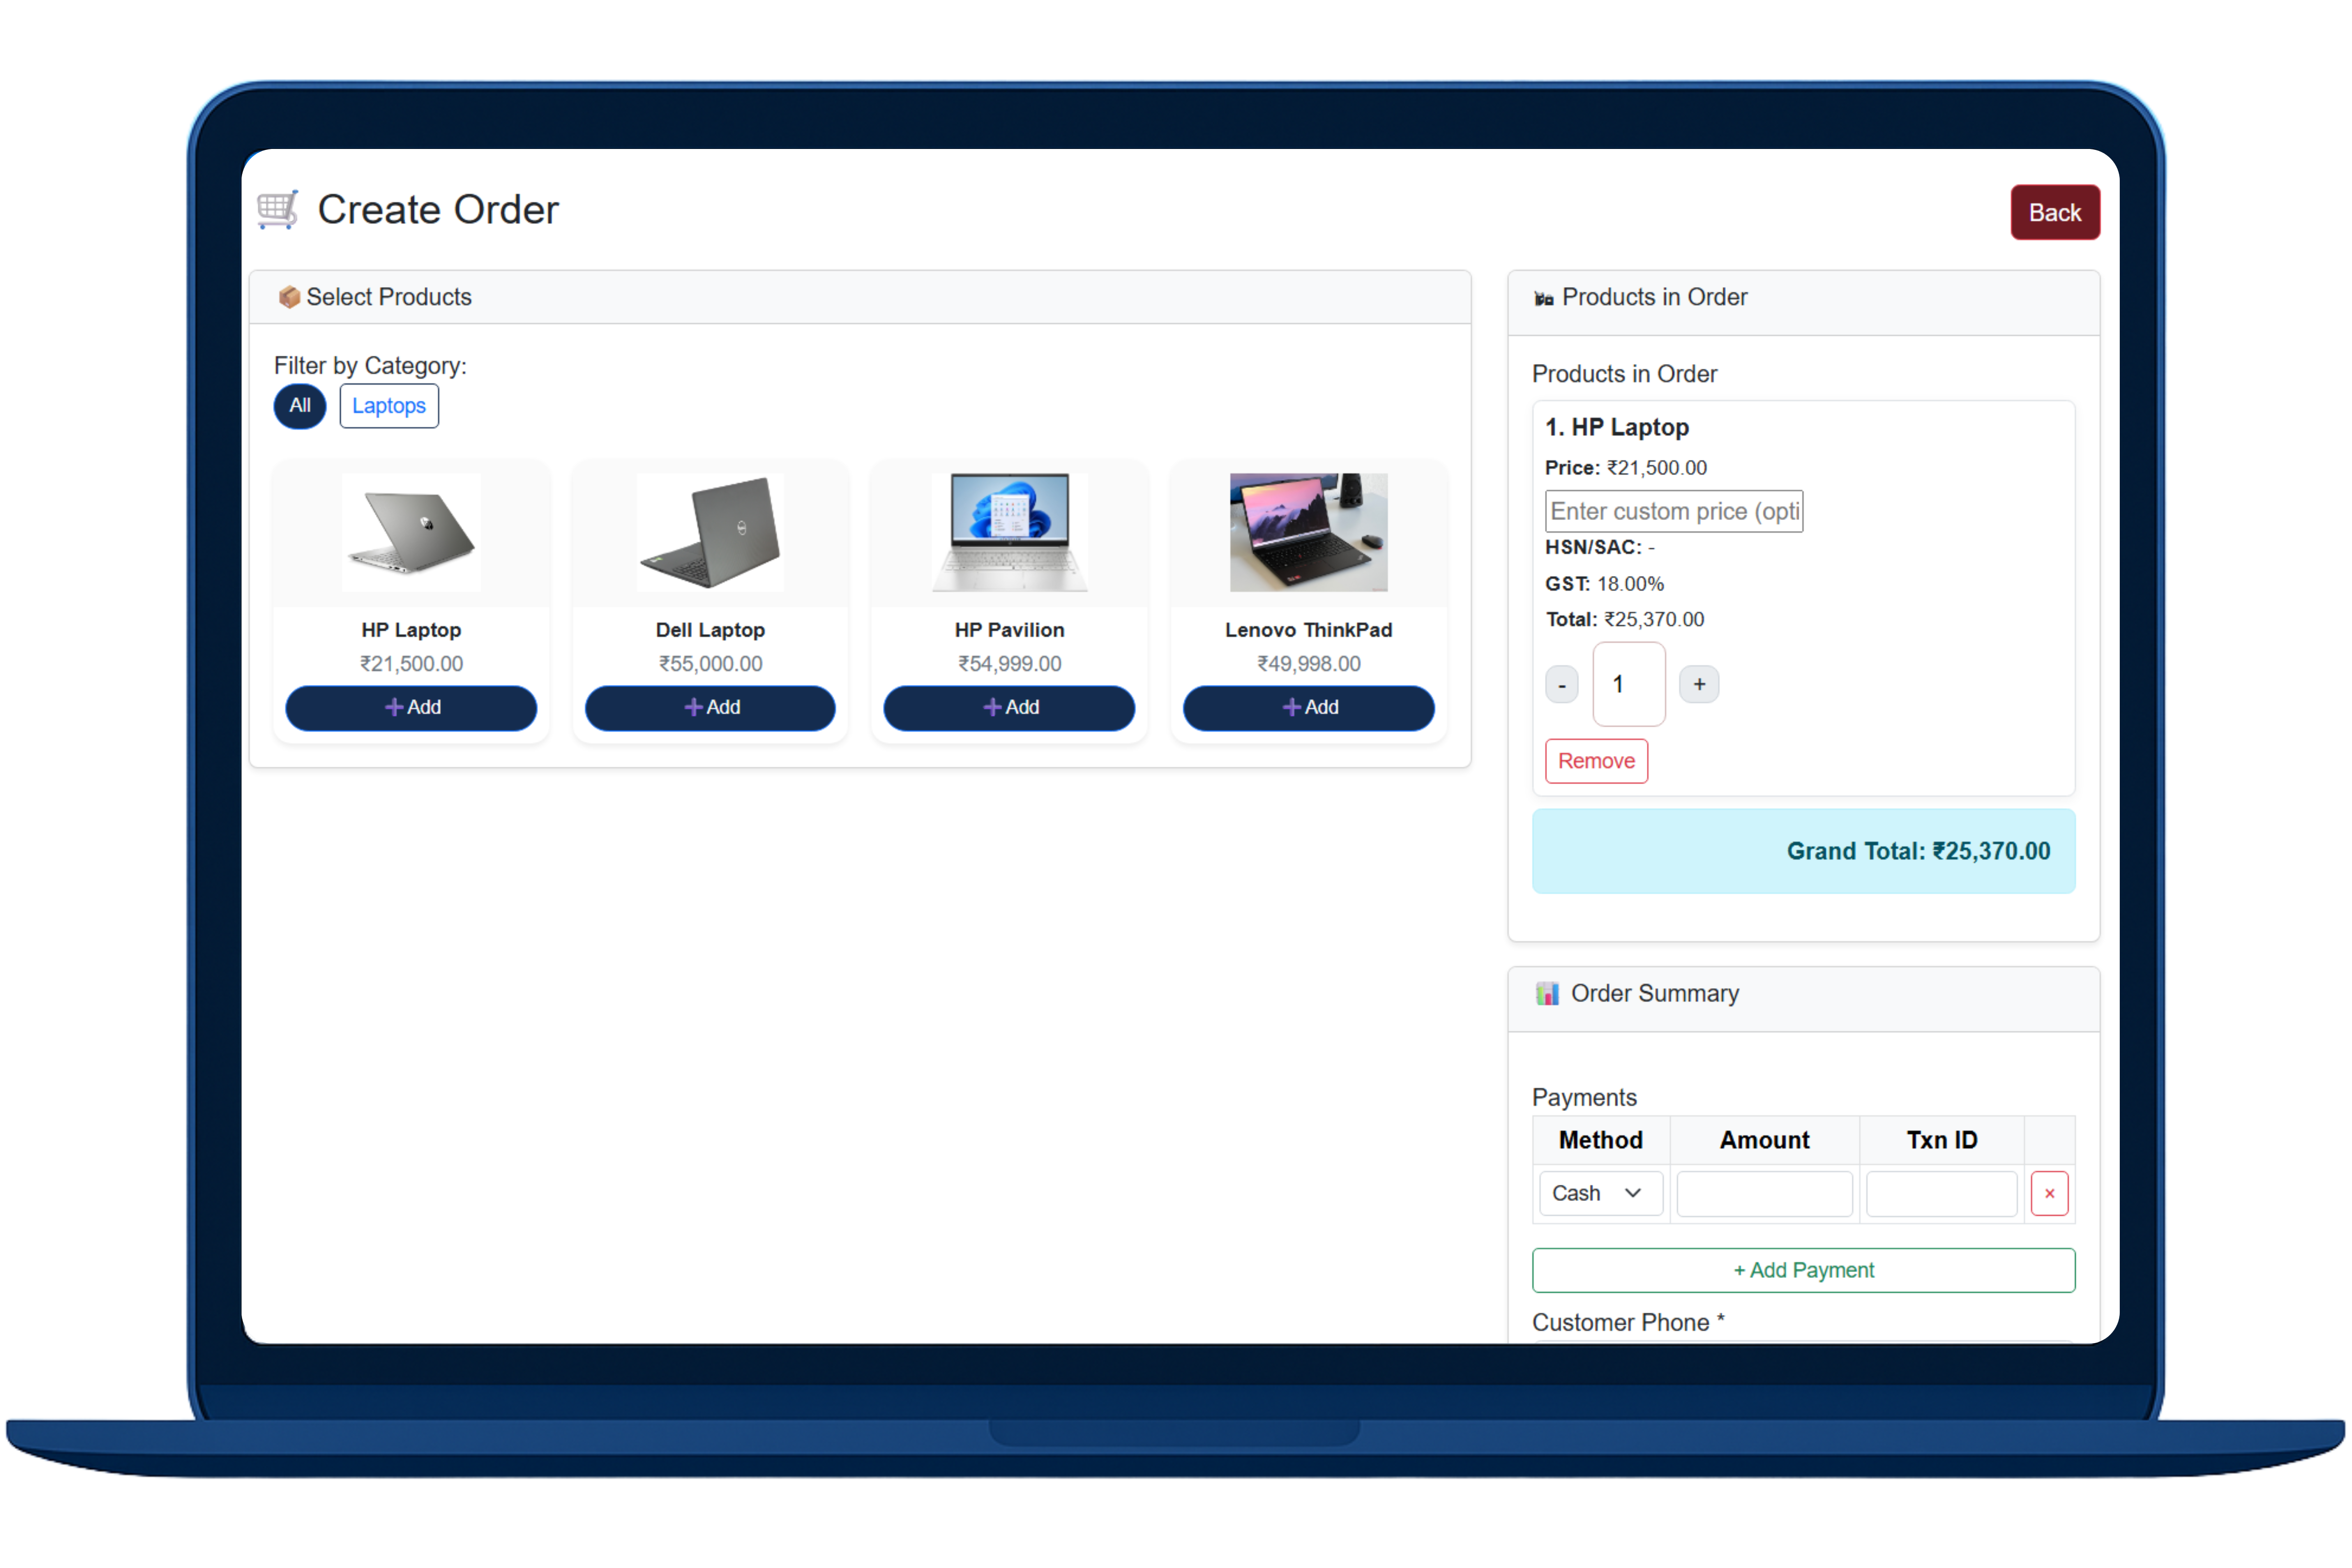Click the + Add Payment button
2352x1568 pixels.
coord(1803,1270)
